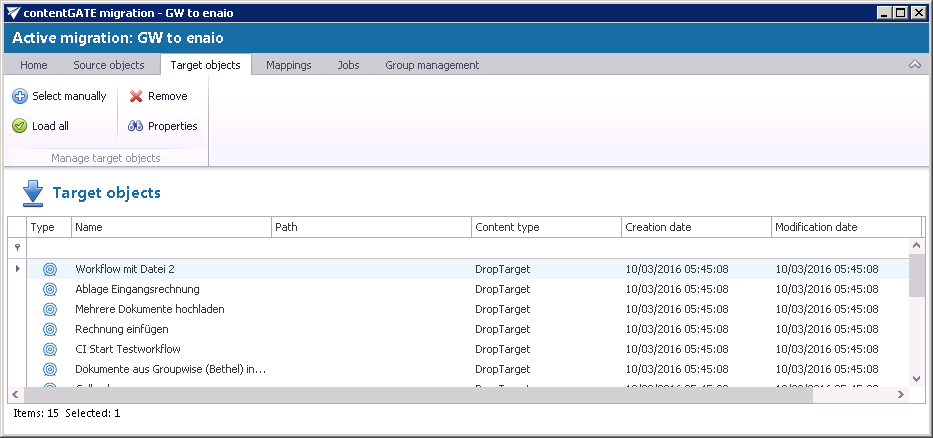
Task: Minimize the contentGATE migration window
Action: 885,12
